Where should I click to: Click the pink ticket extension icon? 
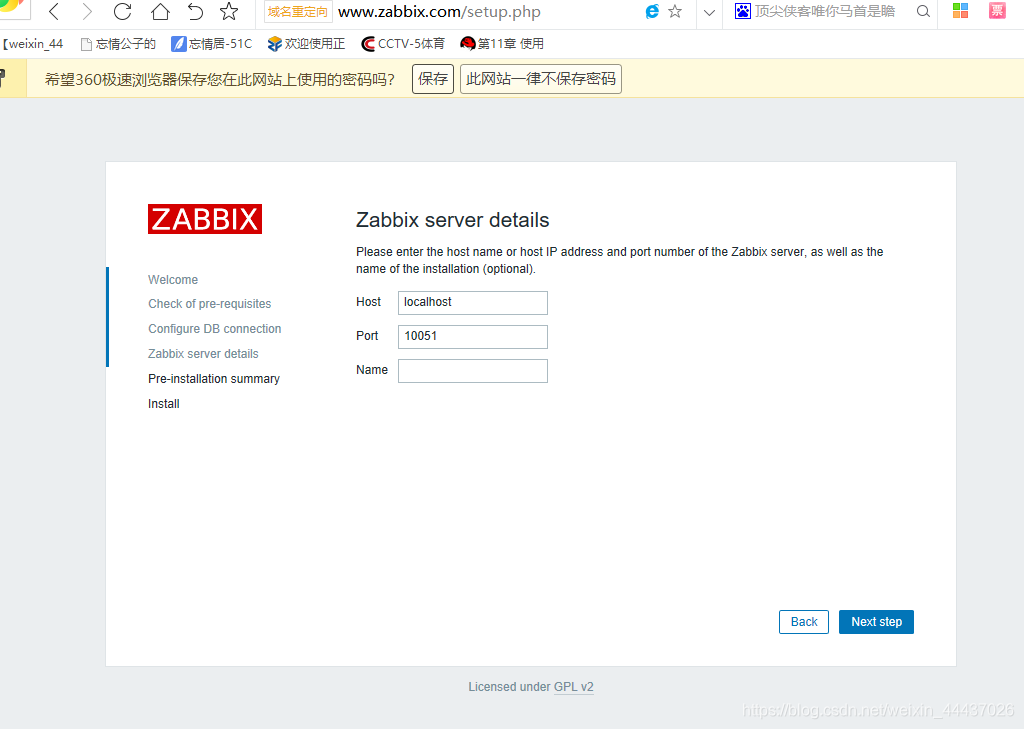(x=997, y=10)
